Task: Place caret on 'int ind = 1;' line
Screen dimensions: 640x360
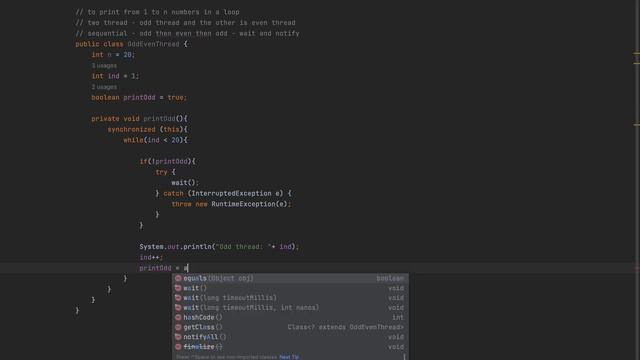Action: click(x=115, y=76)
